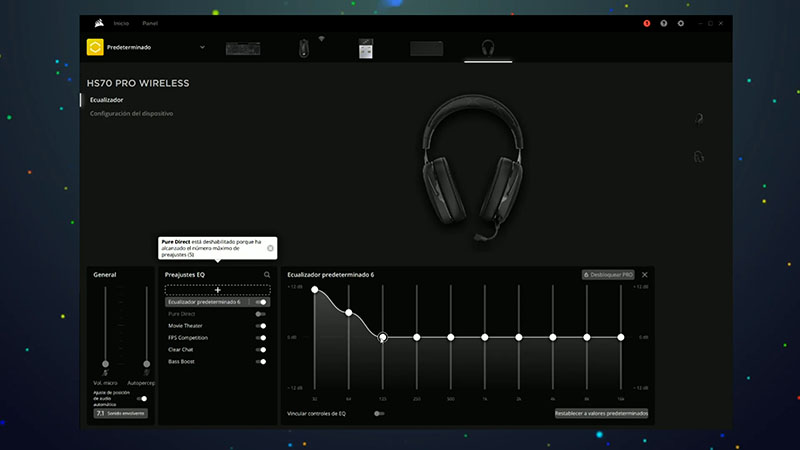The image size is (800, 450).
Task: Toggle Ecualizador predeterminado 6 preset switch
Action: [x=261, y=302]
